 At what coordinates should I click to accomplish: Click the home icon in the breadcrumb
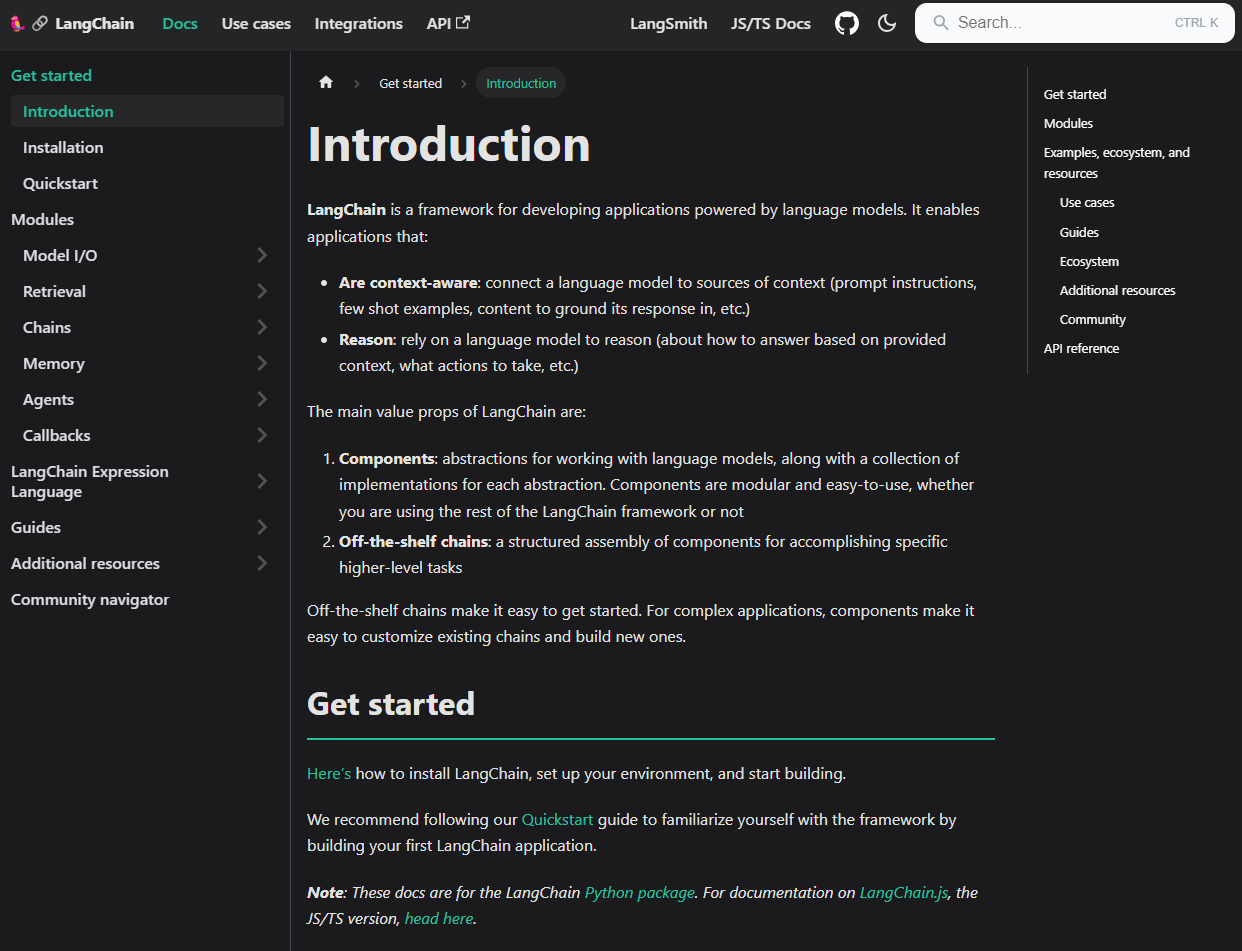(325, 83)
